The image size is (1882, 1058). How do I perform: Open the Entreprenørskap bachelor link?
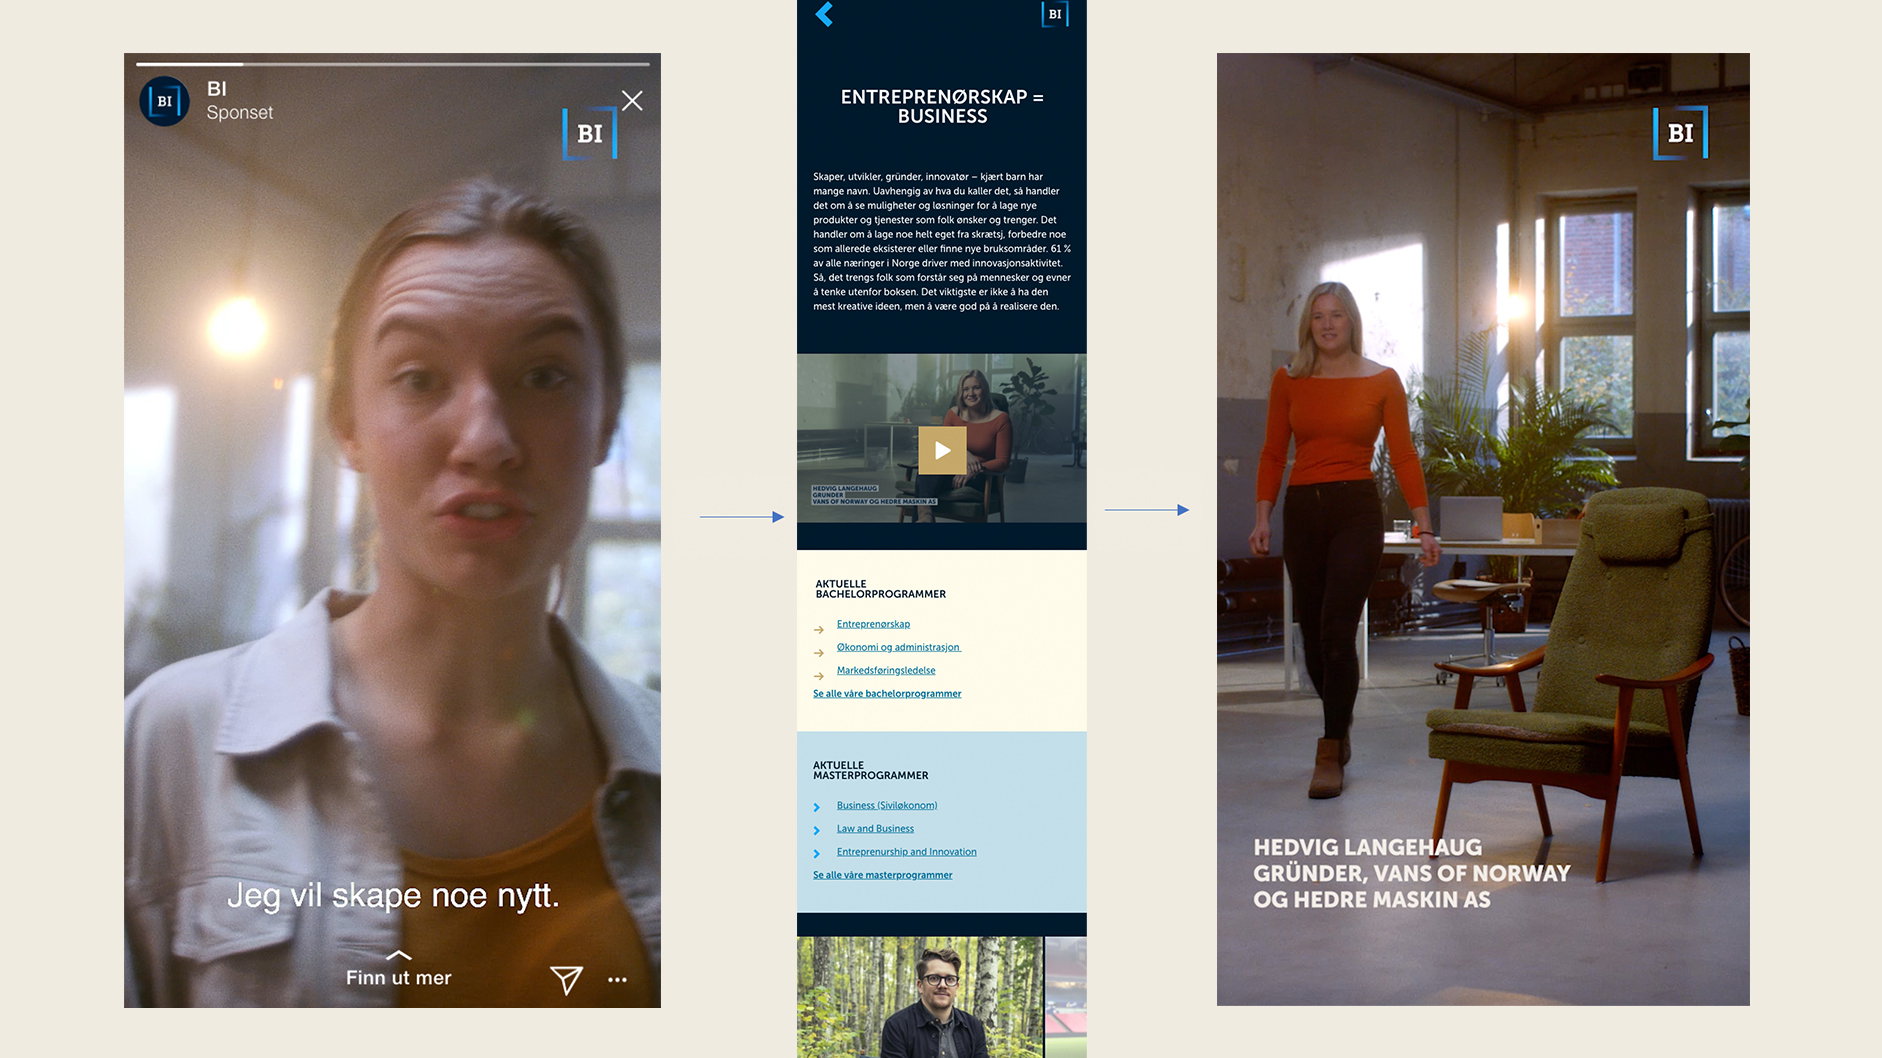873,624
